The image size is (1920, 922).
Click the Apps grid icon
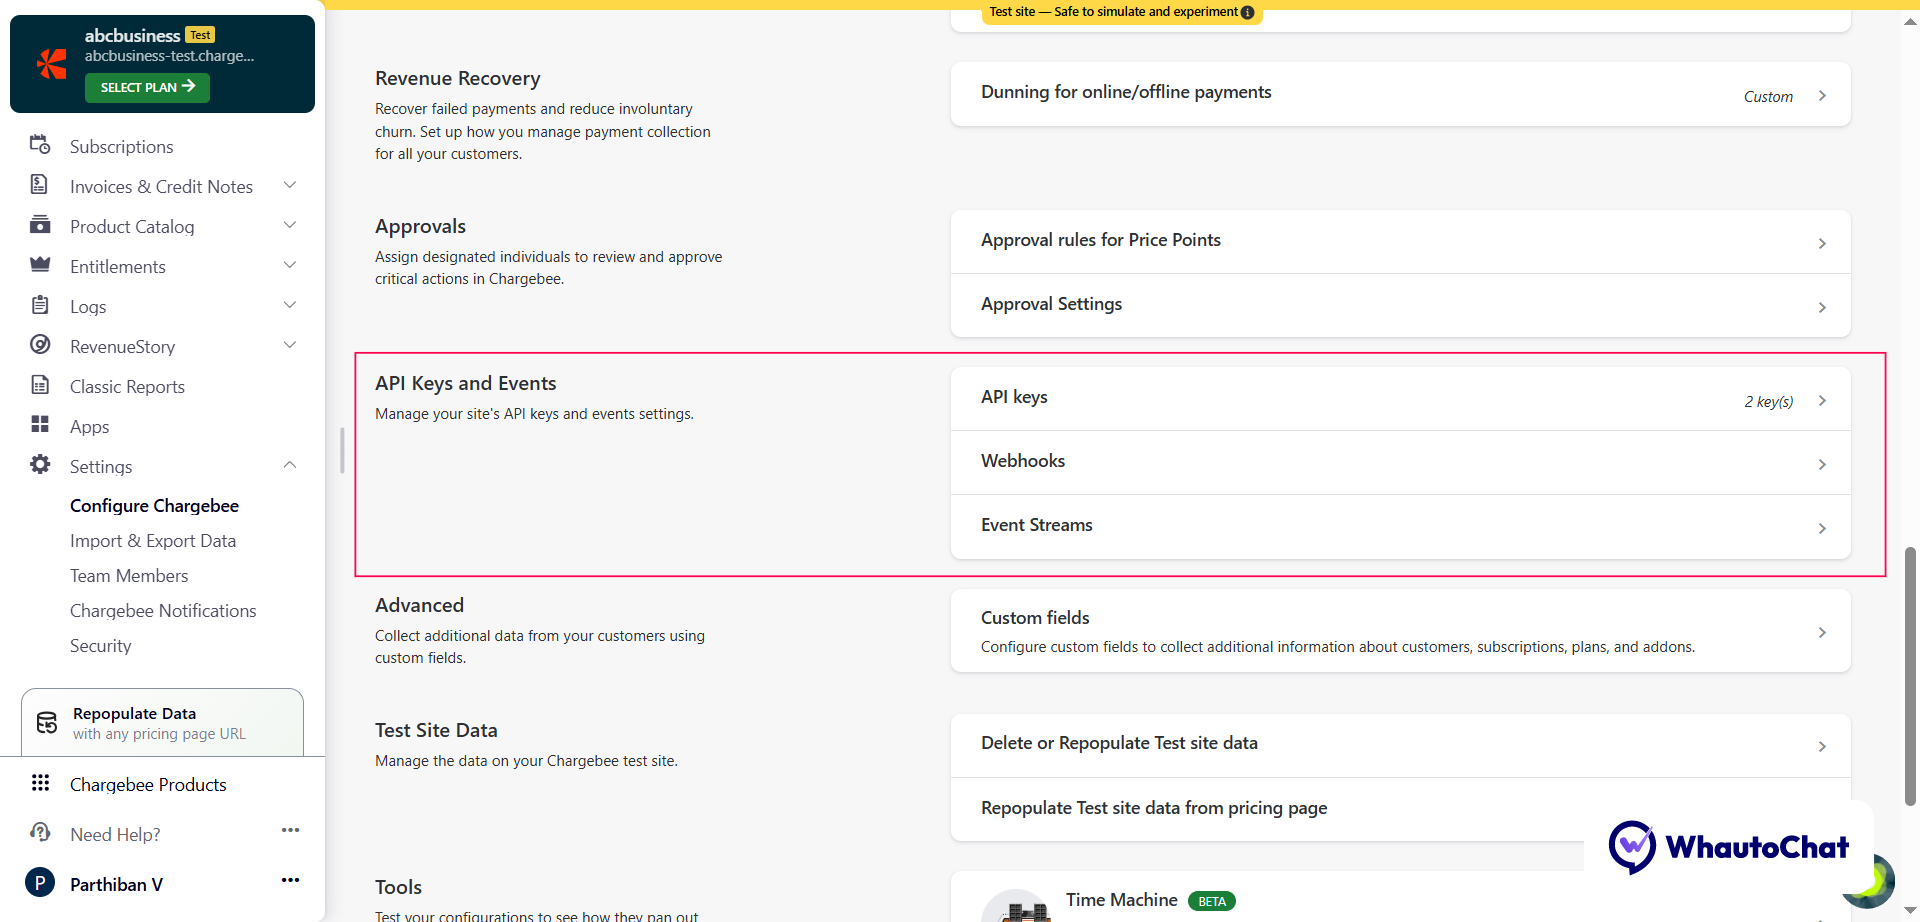(40, 426)
